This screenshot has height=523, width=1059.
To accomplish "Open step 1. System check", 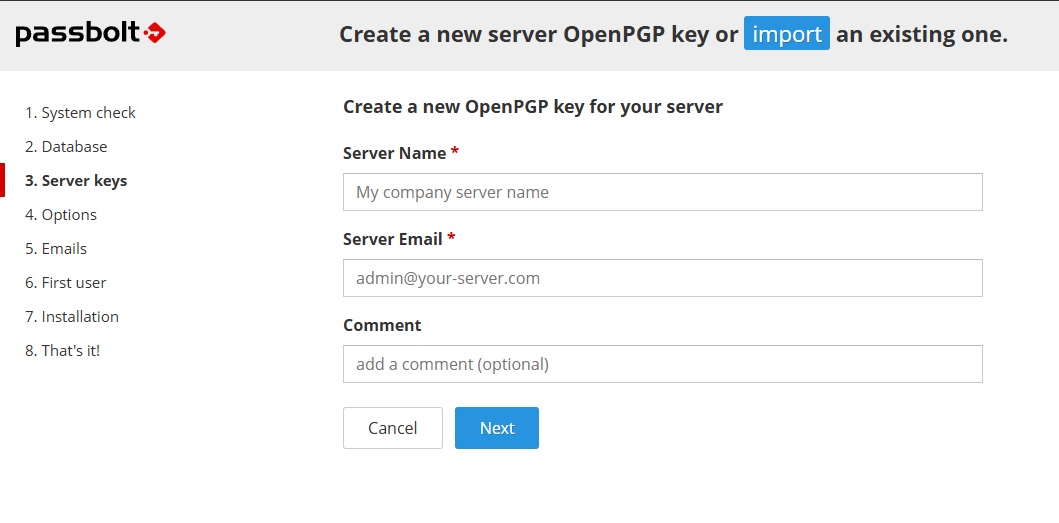I will click(x=80, y=113).
